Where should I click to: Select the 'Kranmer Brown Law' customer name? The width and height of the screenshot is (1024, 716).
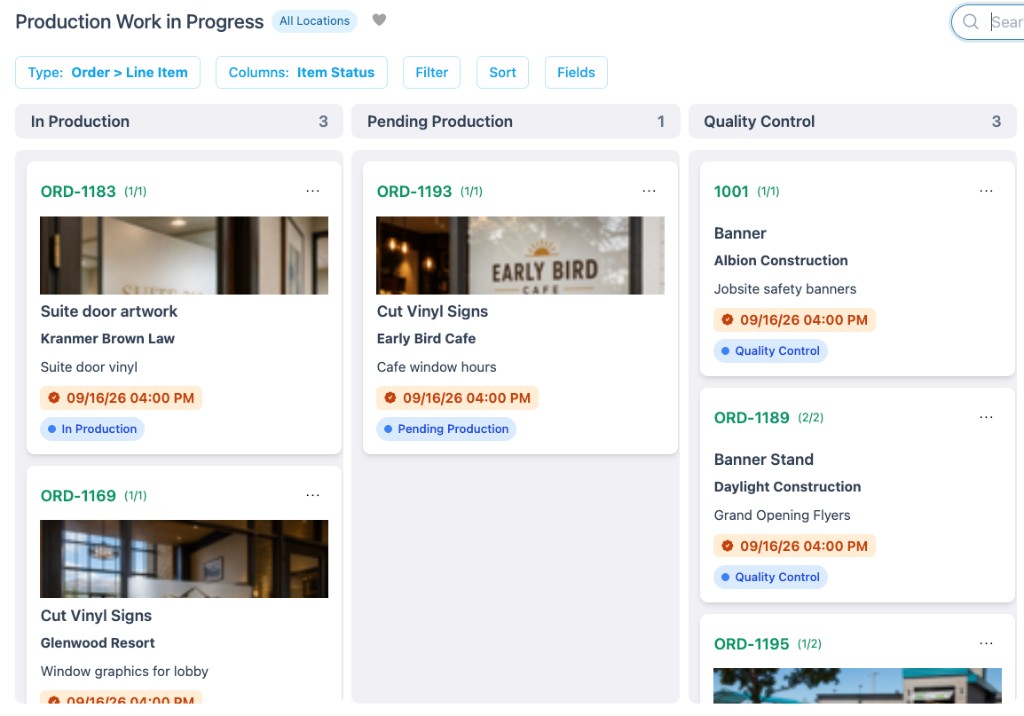pyautogui.click(x=108, y=338)
